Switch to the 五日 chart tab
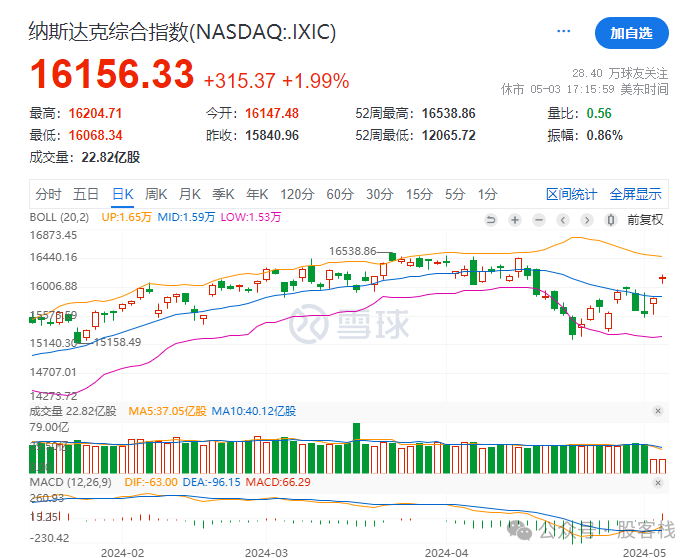The image size is (698, 558). click(x=86, y=194)
